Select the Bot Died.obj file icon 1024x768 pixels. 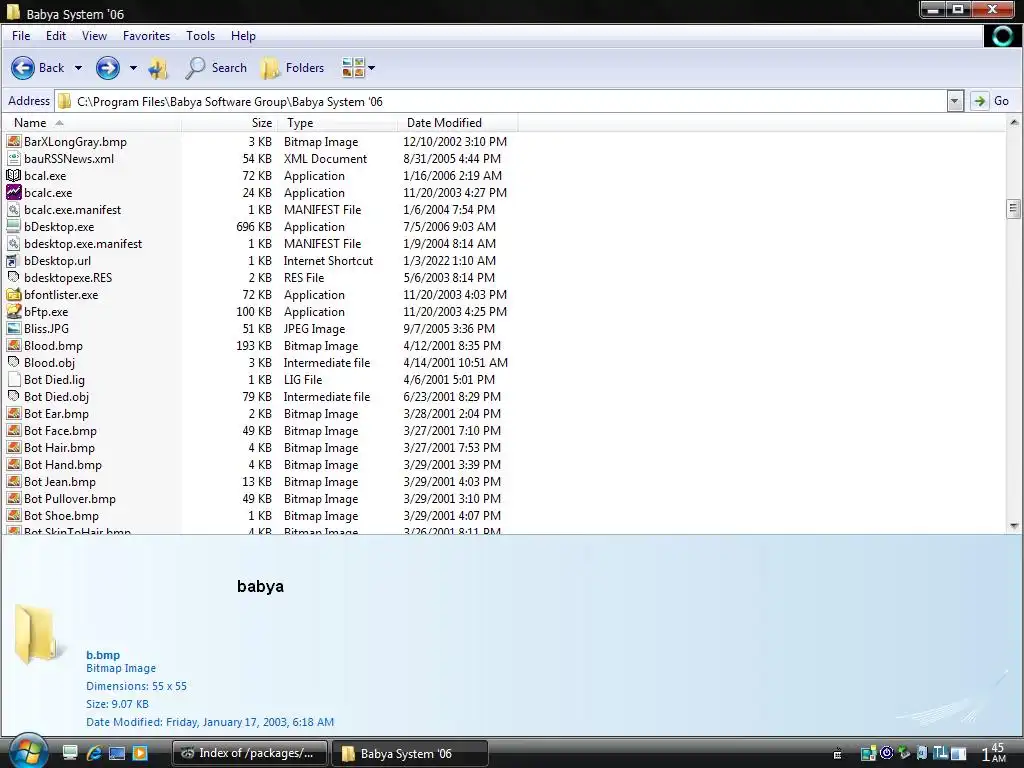(13, 396)
